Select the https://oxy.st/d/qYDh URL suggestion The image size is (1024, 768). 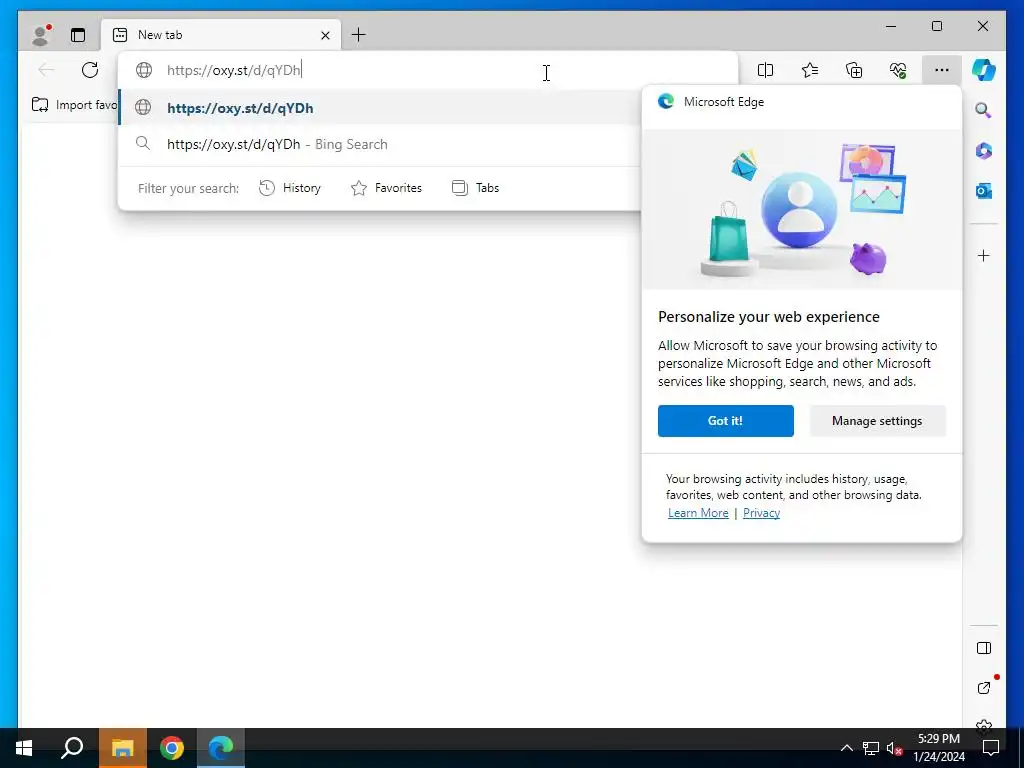click(x=379, y=108)
